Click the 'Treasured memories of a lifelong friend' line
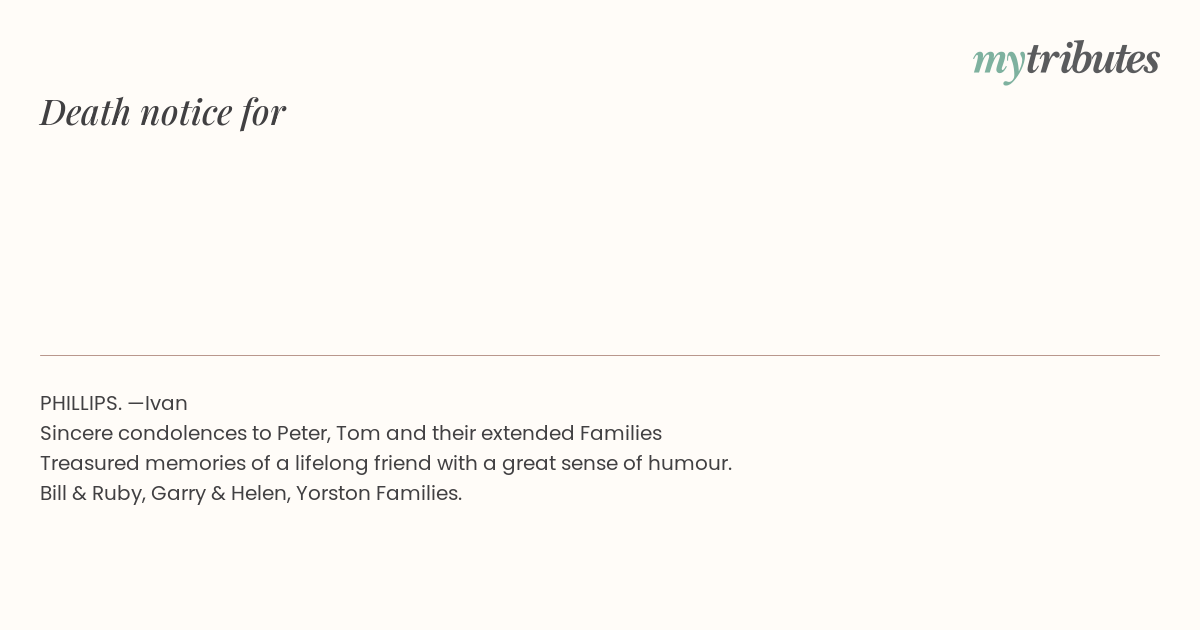The image size is (1200, 630). pos(386,463)
